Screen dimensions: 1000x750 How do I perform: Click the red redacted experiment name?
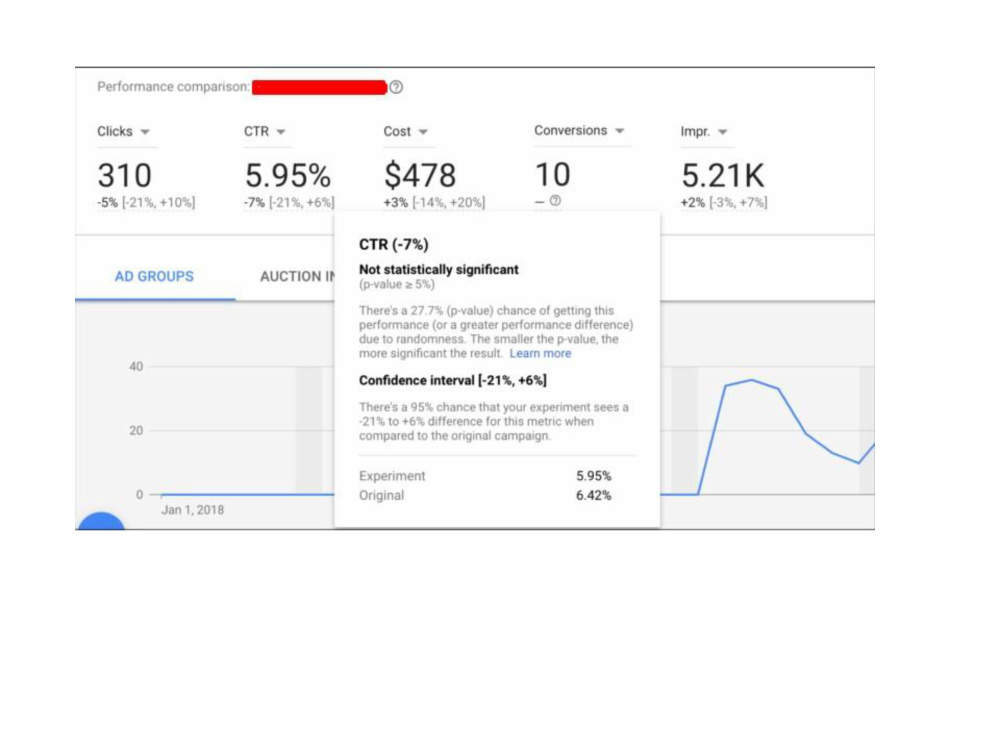320,87
